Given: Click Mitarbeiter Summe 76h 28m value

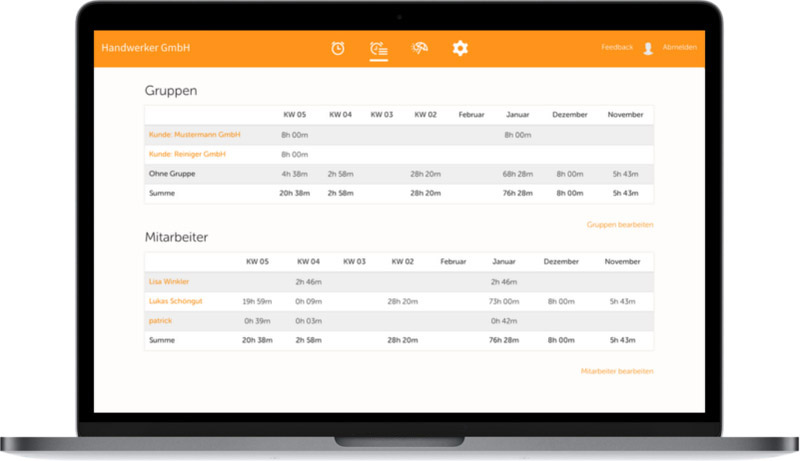Looking at the screenshot, I should (504, 340).
